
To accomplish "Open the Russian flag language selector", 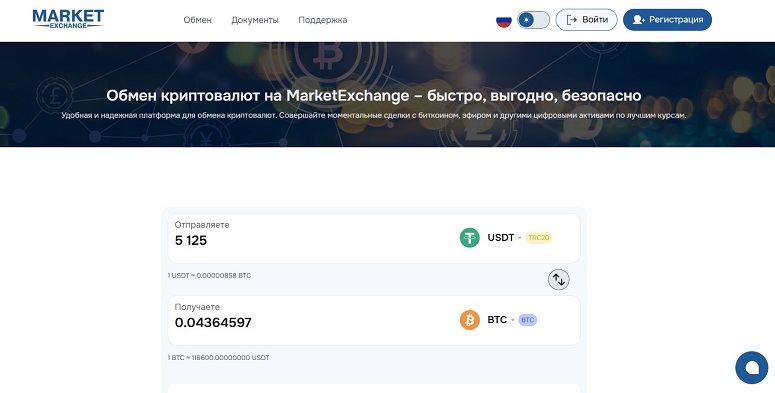I will click(504, 20).
